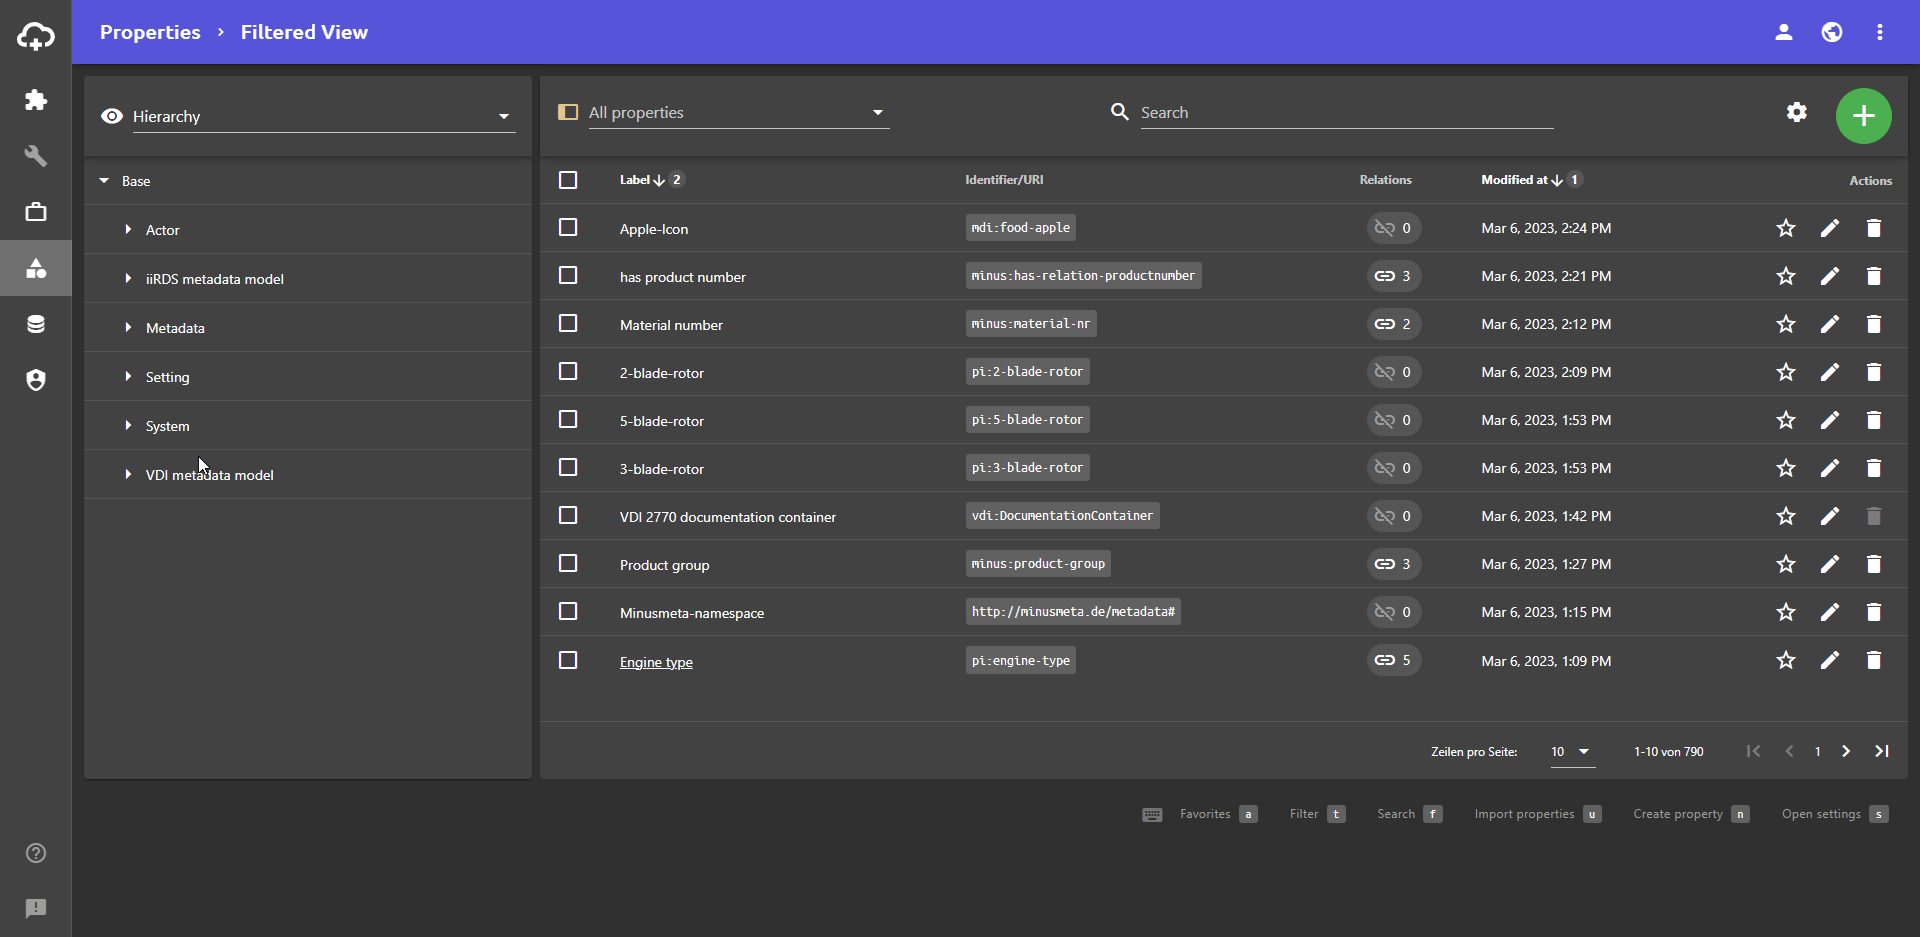Select the Apple-Icon row checkbox
The image size is (1920, 937).
tap(568, 227)
